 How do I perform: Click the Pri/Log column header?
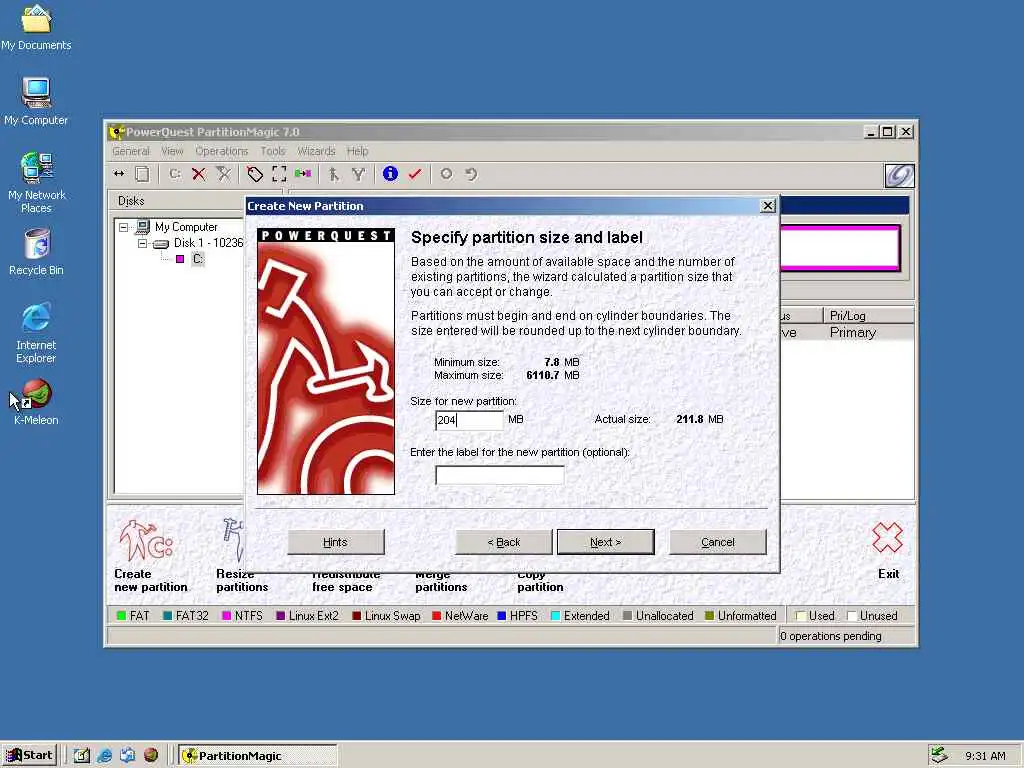click(868, 315)
